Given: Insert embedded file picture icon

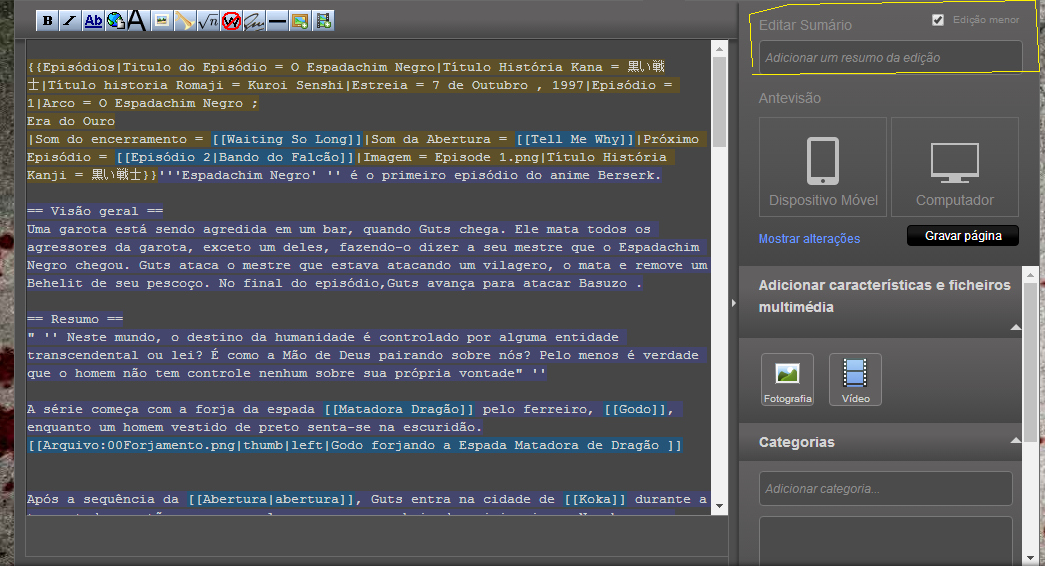Looking at the screenshot, I should pyautogui.click(x=161, y=21).
